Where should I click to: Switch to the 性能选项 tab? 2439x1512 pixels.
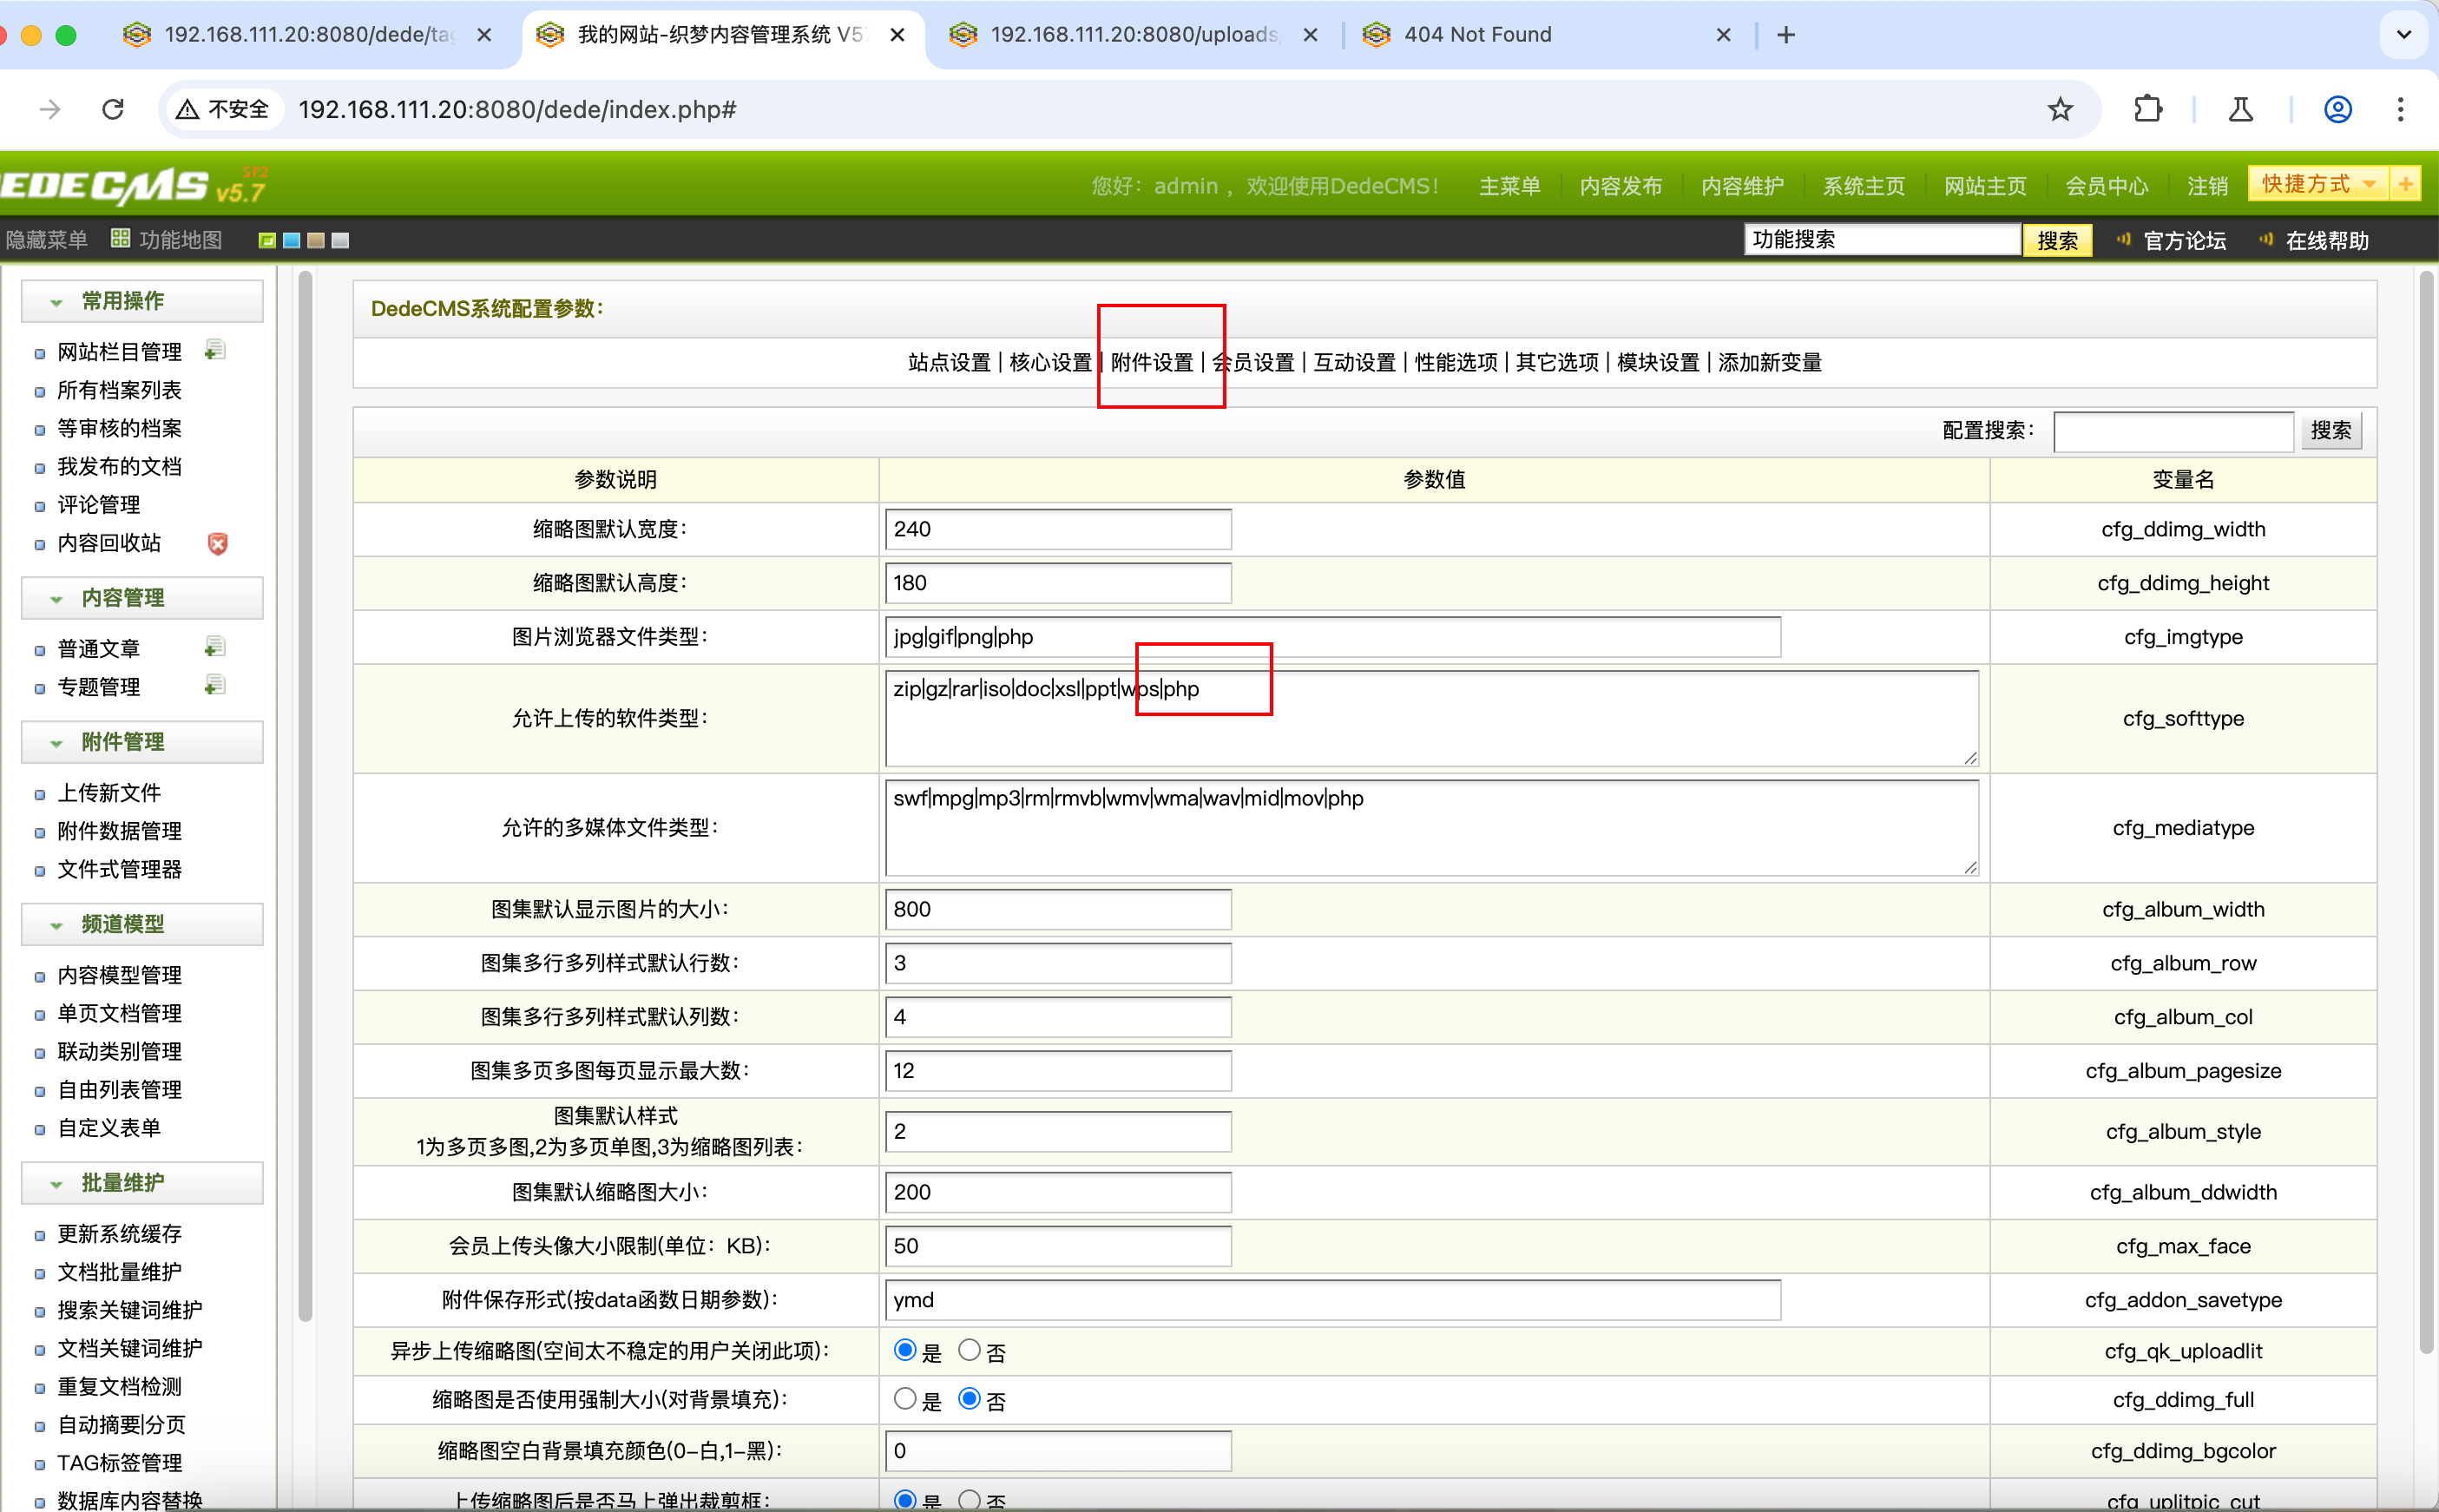click(1455, 362)
